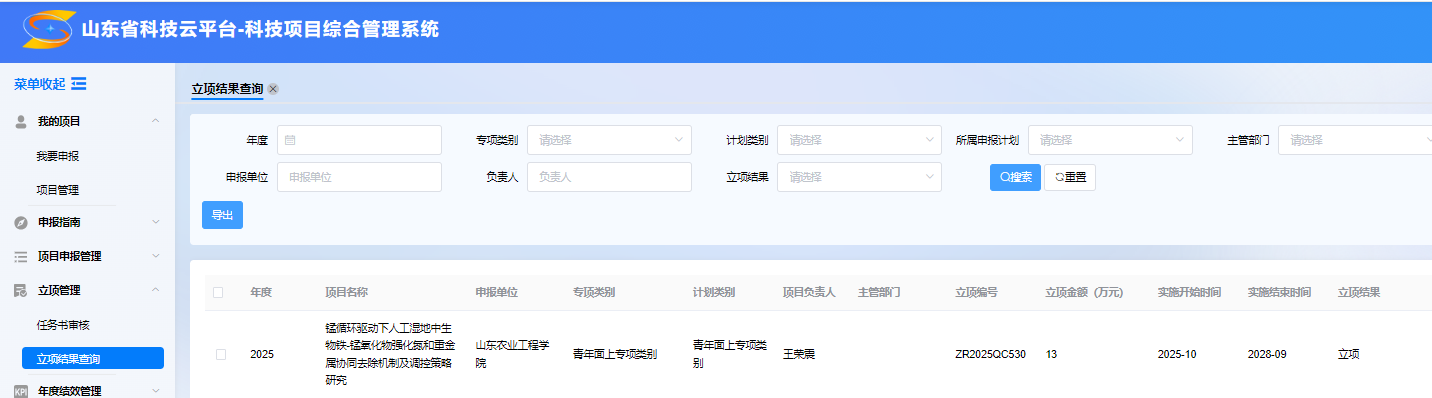
Task: Select all rows with header checkbox
Action: pyautogui.click(x=218, y=293)
